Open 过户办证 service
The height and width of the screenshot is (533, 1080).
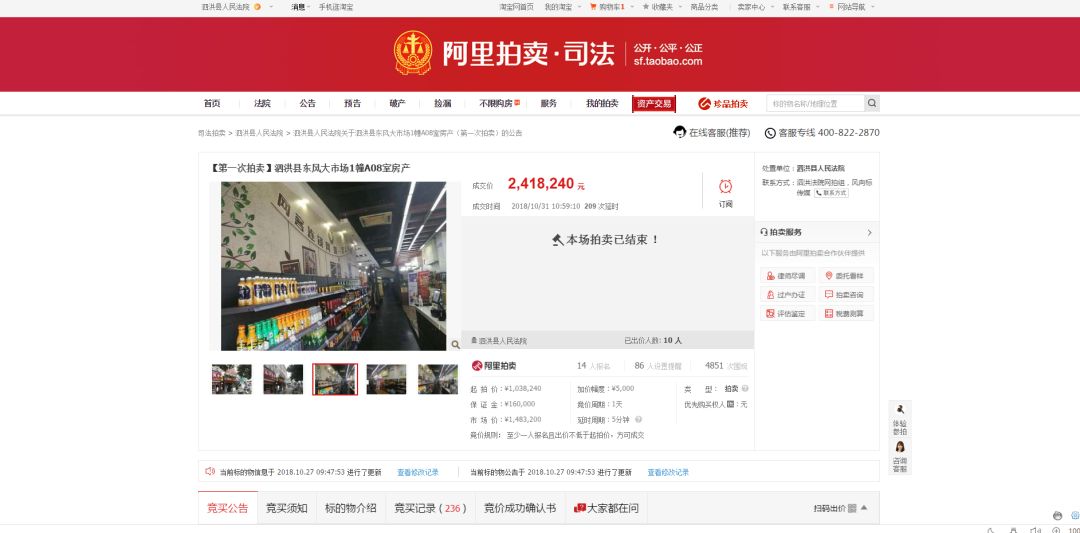(x=786, y=295)
